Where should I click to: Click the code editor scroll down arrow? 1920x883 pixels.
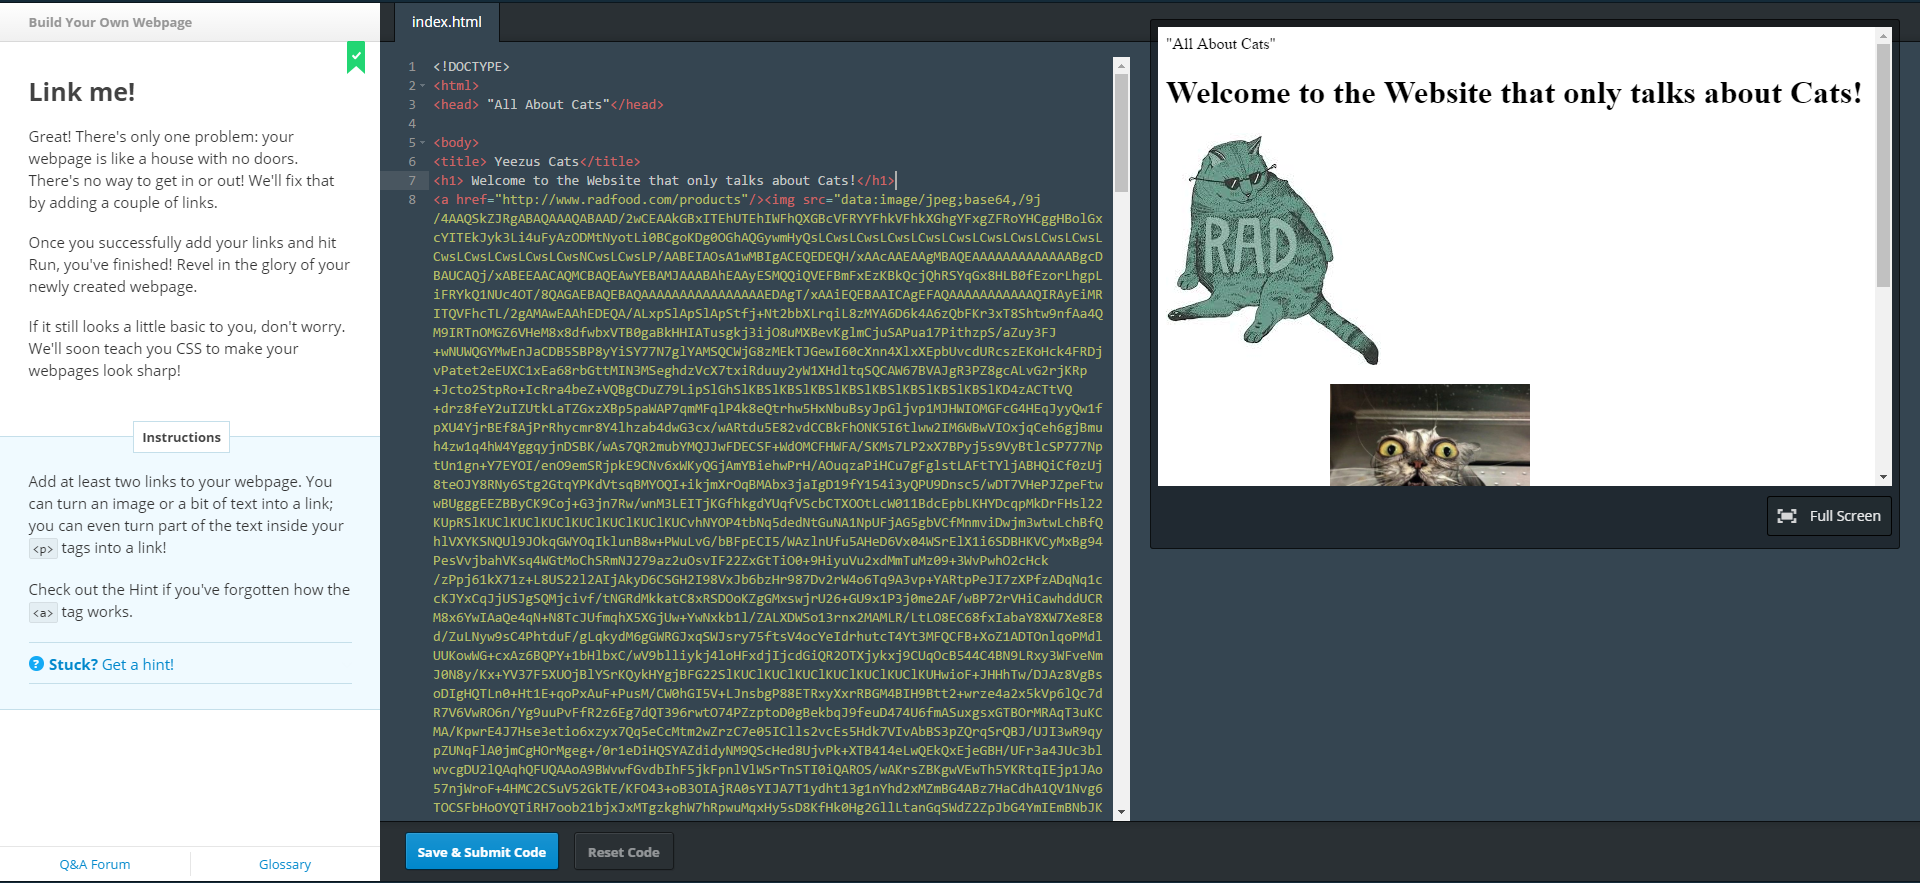[x=1121, y=812]
